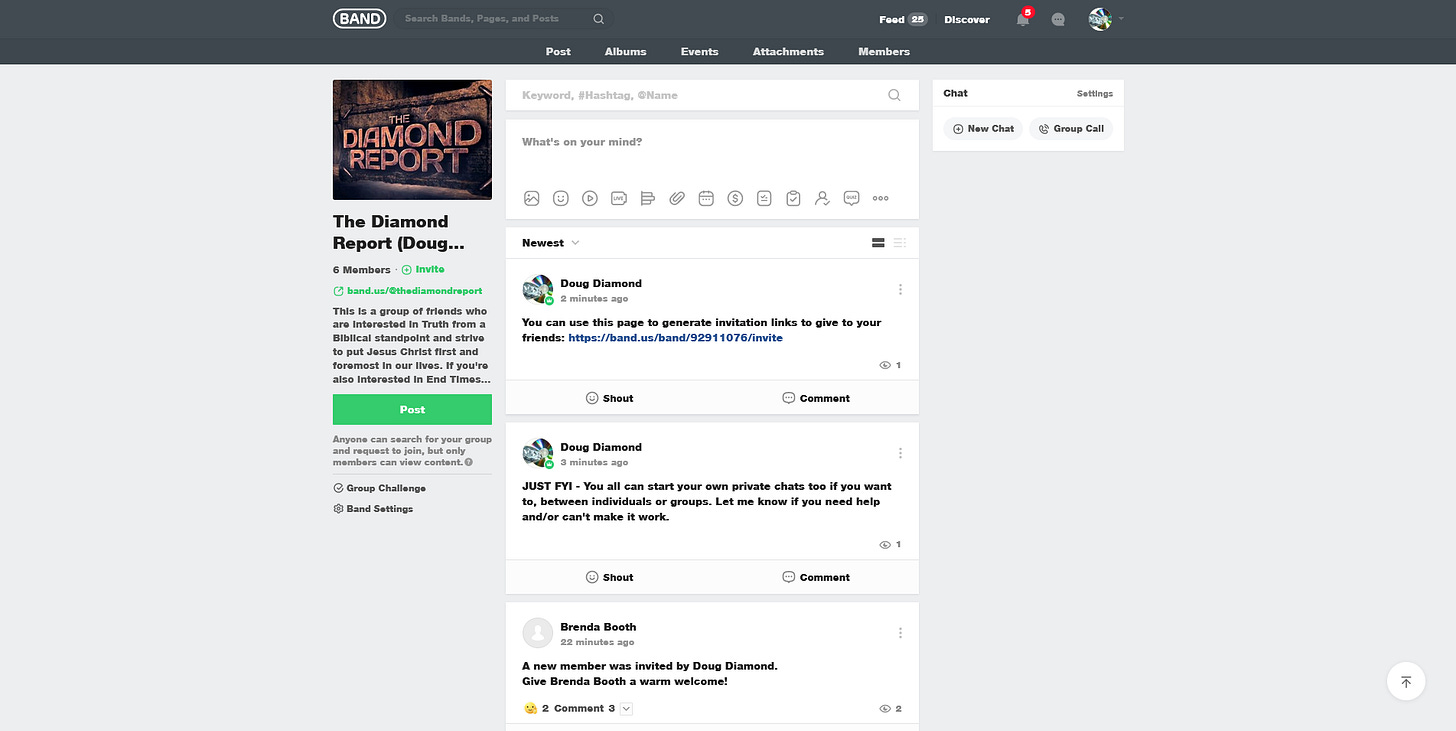Image resolution: width=1456 pixels, height=731 pixels.
Task: Start a LIVE broadcast from composer
Action: tap(619, 198)
